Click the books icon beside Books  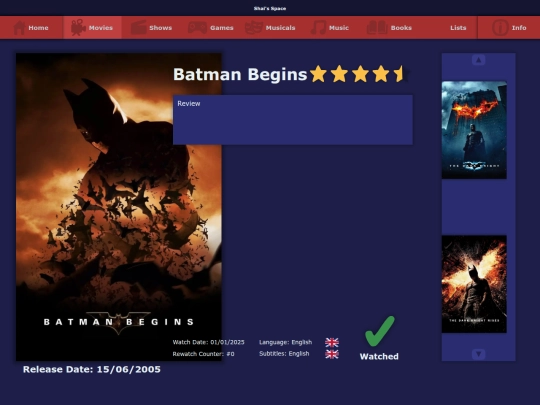[377, 28]
